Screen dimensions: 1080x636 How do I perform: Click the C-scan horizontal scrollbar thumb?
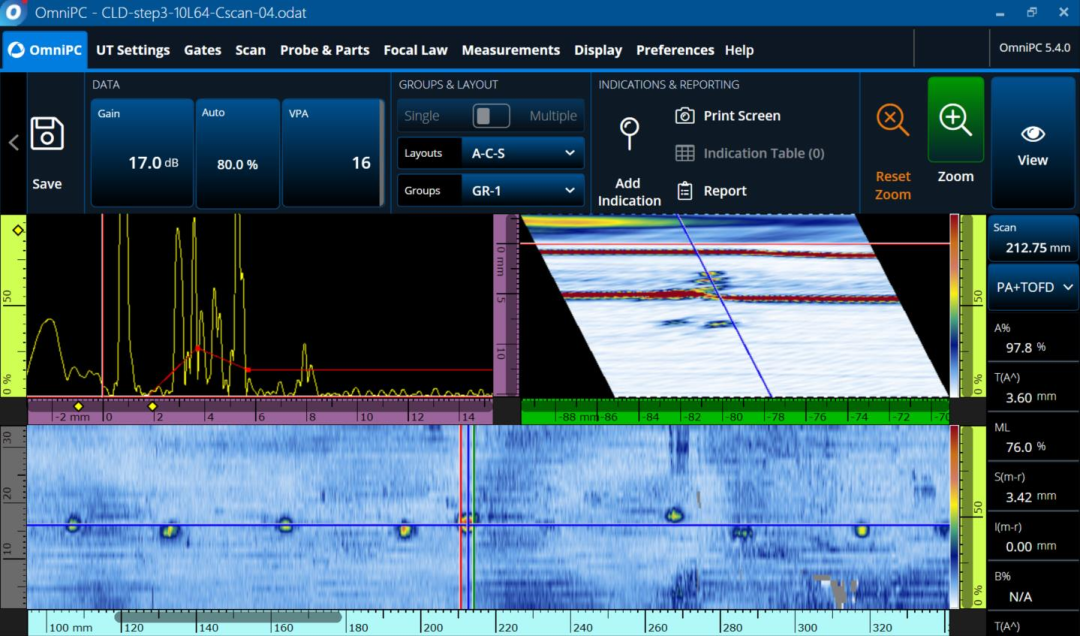coord(228,617)
